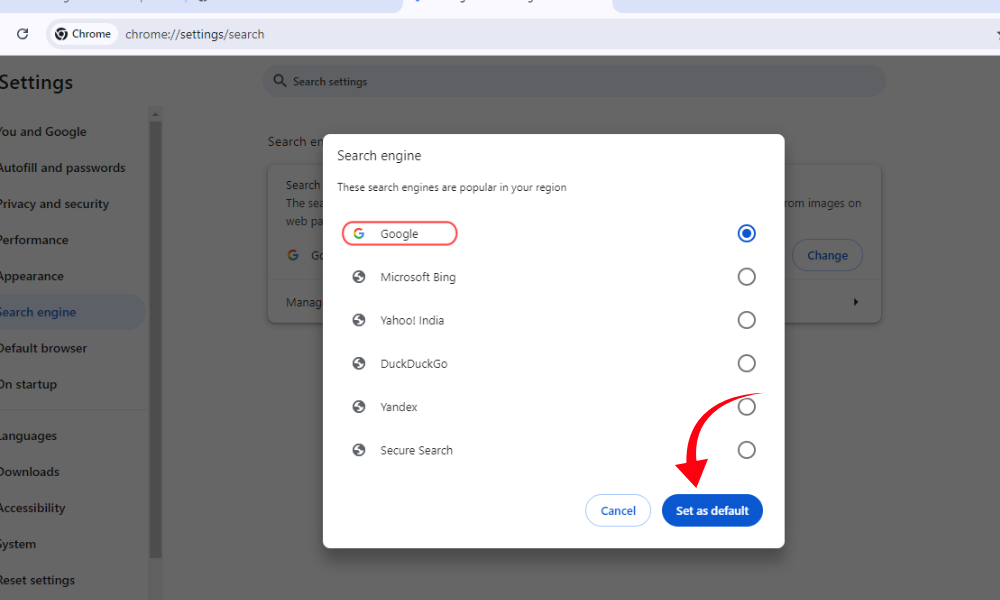This screenshot has height=600, width=1000.
Task: Click the sidebar scroll-up arrow
Action: point(155,115)
